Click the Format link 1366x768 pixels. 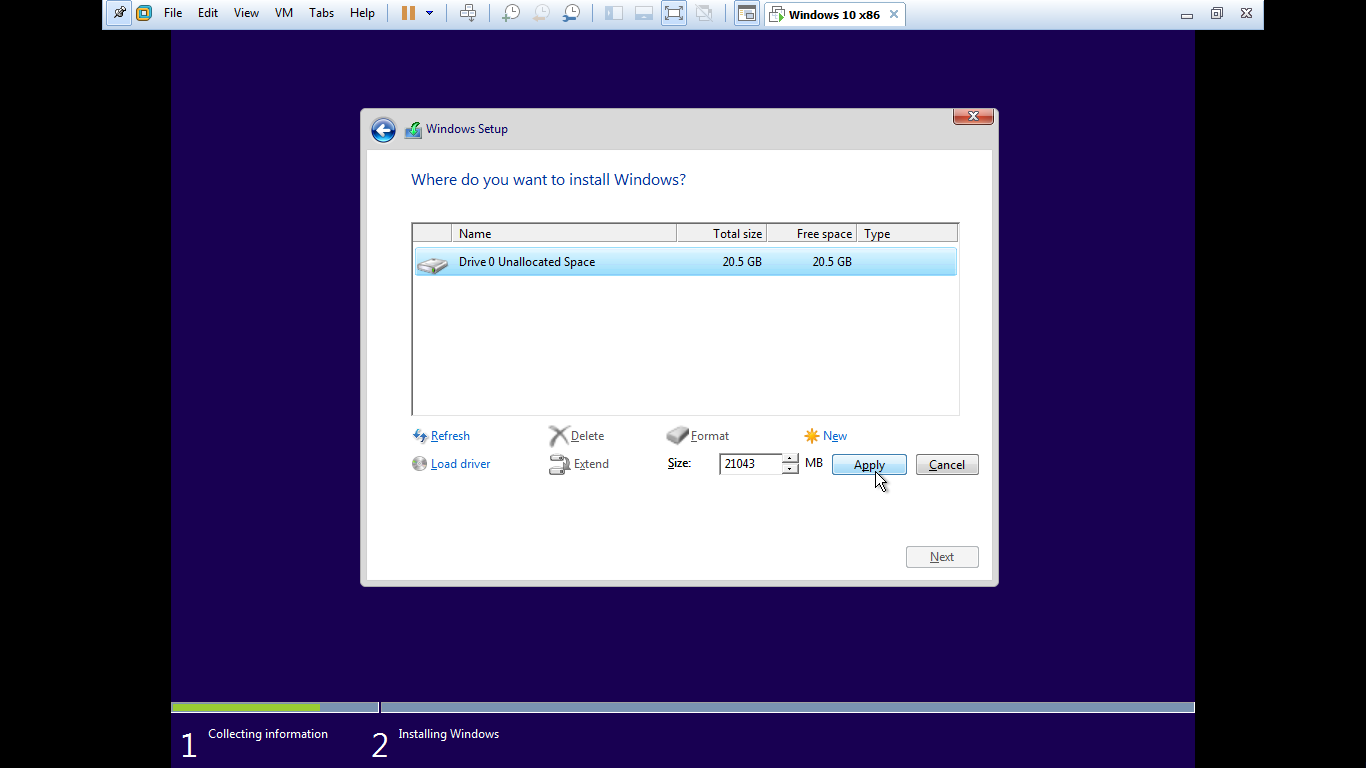pyautogui.click(x=710, y=436)
